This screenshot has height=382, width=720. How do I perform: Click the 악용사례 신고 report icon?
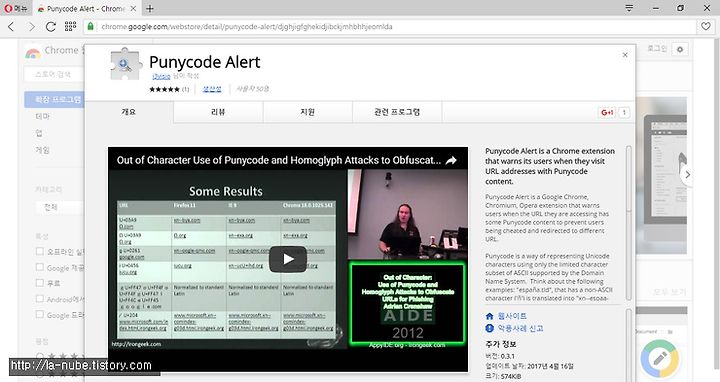click(489, 328)
